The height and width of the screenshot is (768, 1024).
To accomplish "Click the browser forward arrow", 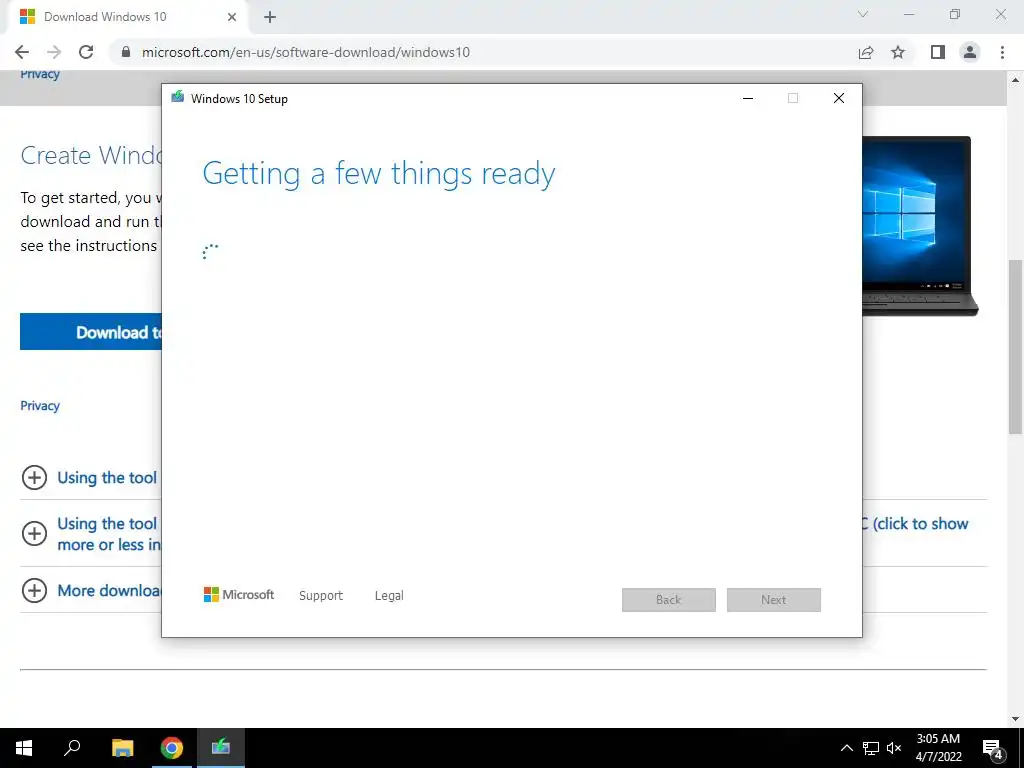I will coord(54,52).
